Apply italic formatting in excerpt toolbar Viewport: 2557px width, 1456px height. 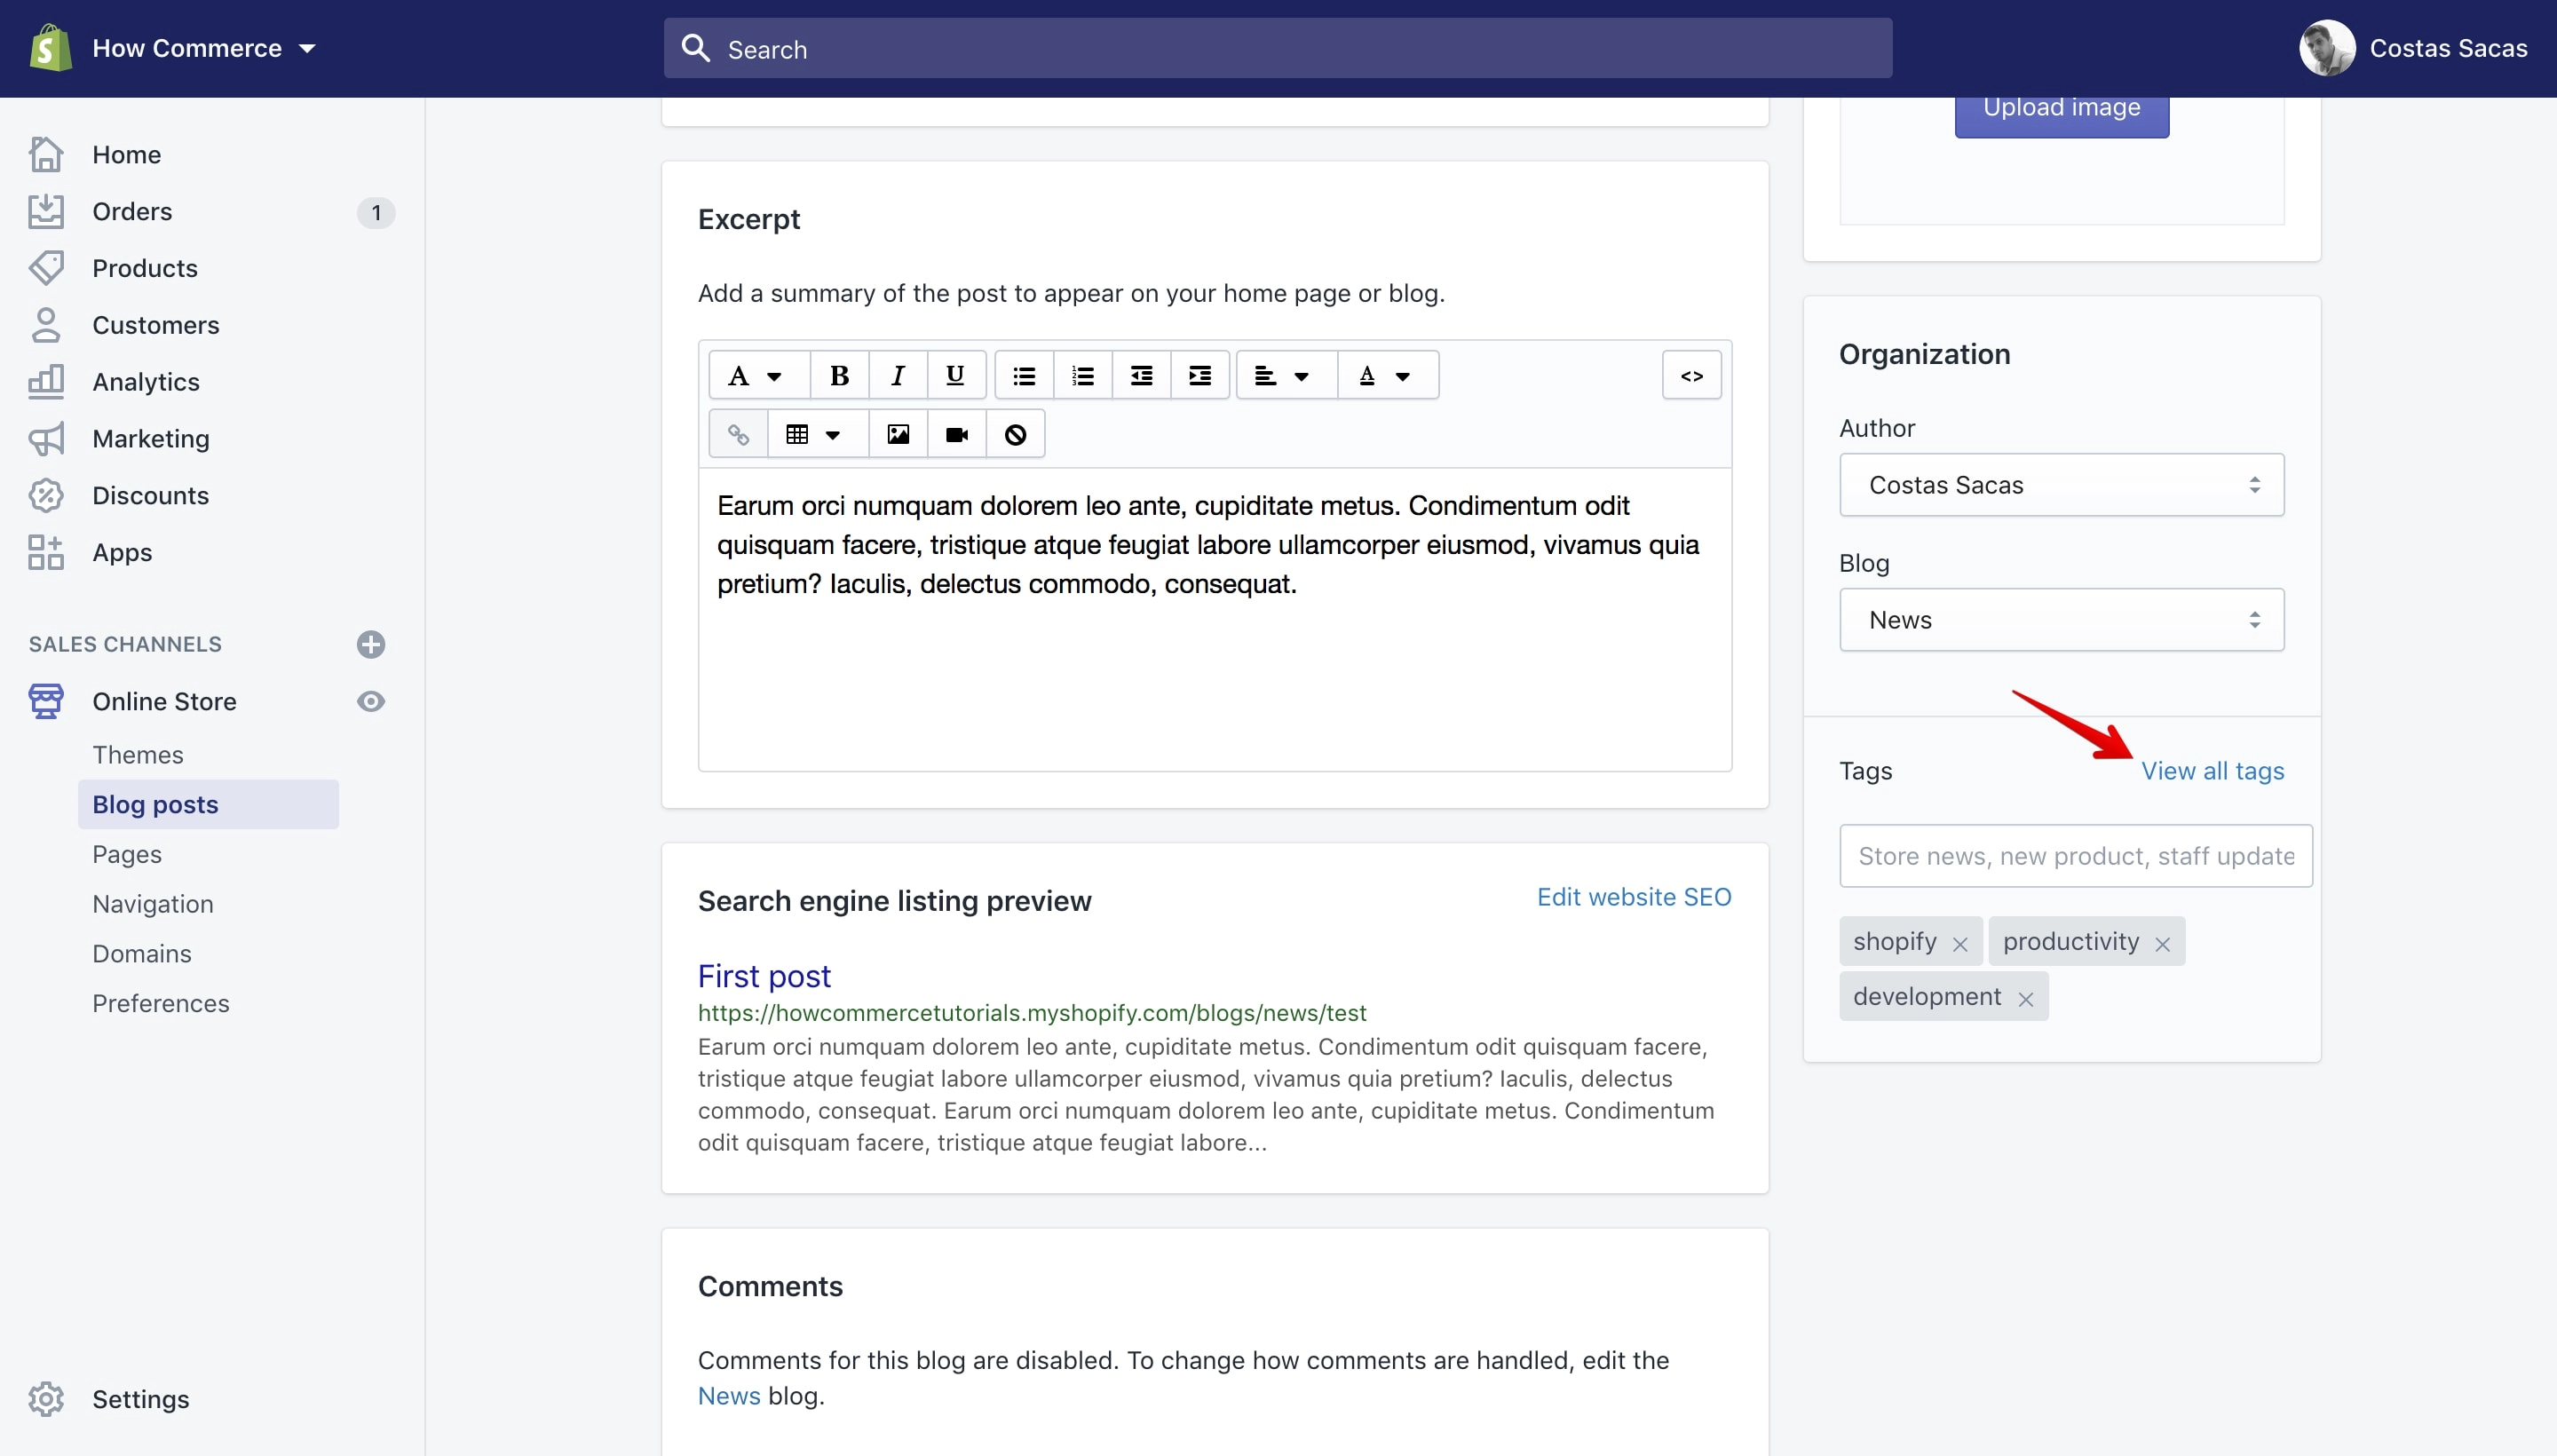pos(897,376)
